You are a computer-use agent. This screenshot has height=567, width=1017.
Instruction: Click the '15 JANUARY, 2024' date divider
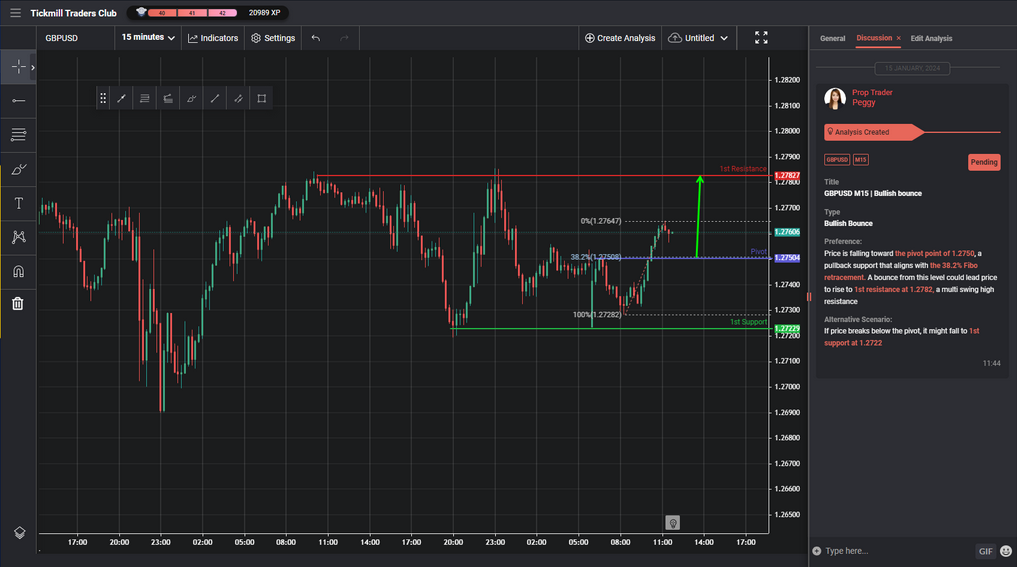pos(912,68)
